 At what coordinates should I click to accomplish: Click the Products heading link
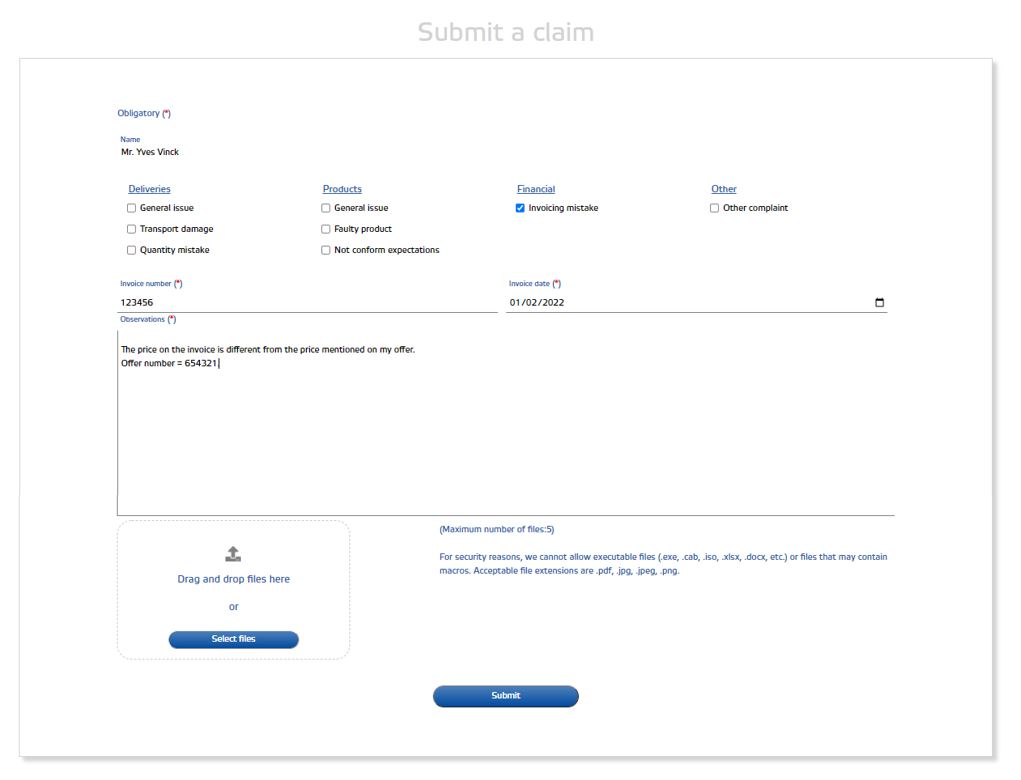coord(342,189)
